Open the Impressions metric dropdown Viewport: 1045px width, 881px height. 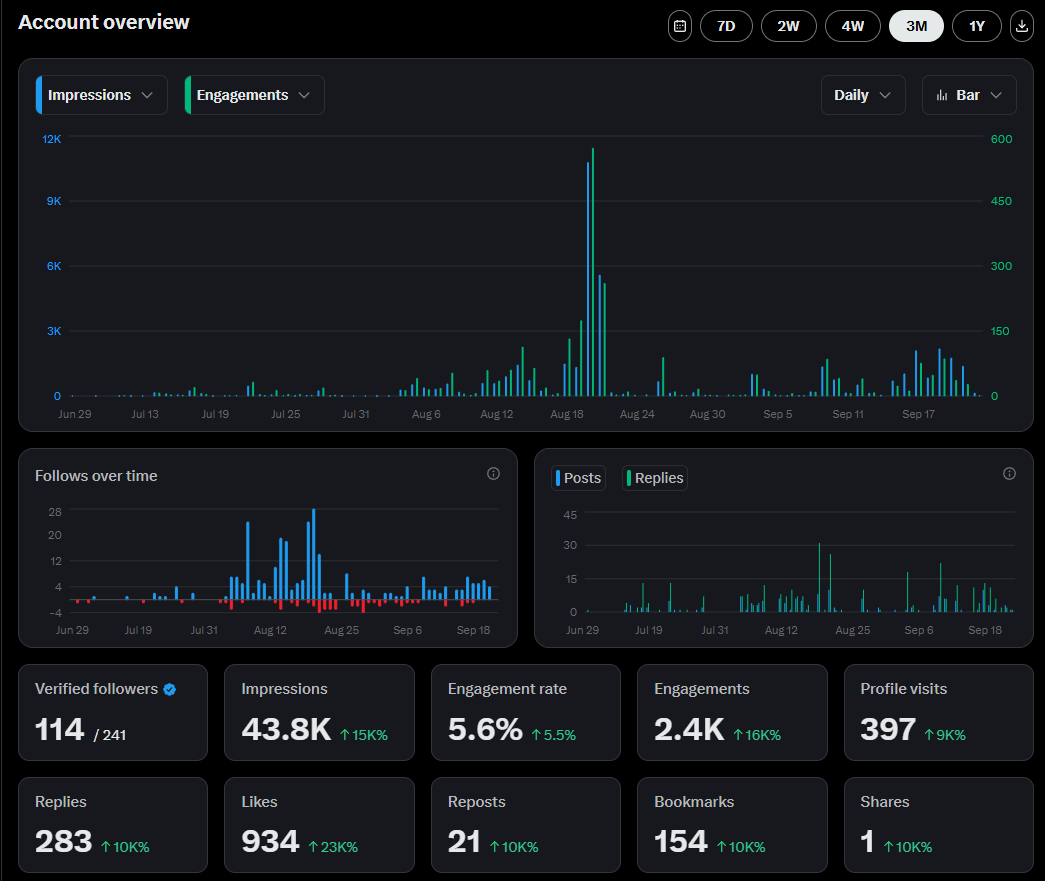[x=100, y=94]
